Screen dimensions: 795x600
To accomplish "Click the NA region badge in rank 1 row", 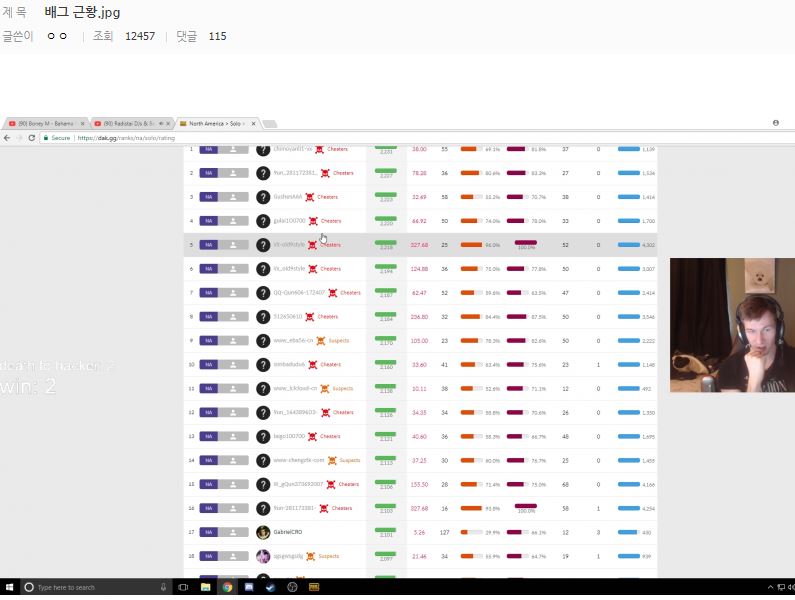I will (x=209, y=149).
